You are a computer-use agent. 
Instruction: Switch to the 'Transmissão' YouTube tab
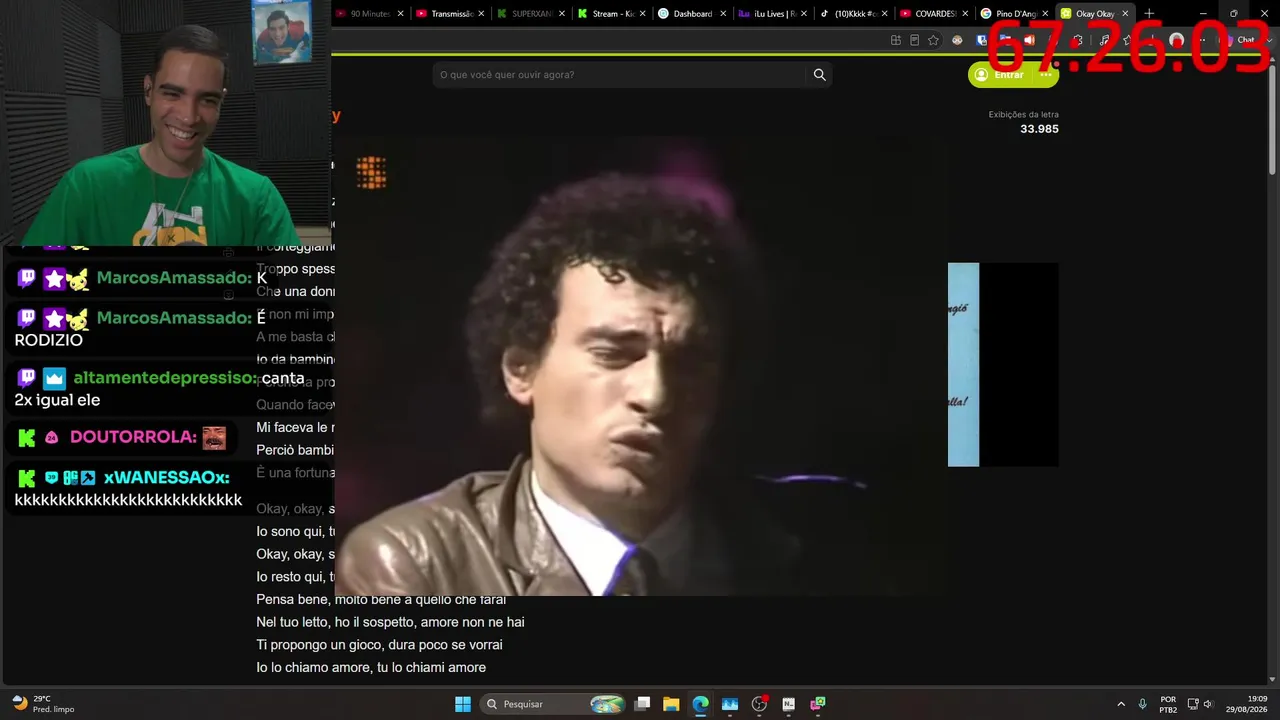tap(450, 14)
